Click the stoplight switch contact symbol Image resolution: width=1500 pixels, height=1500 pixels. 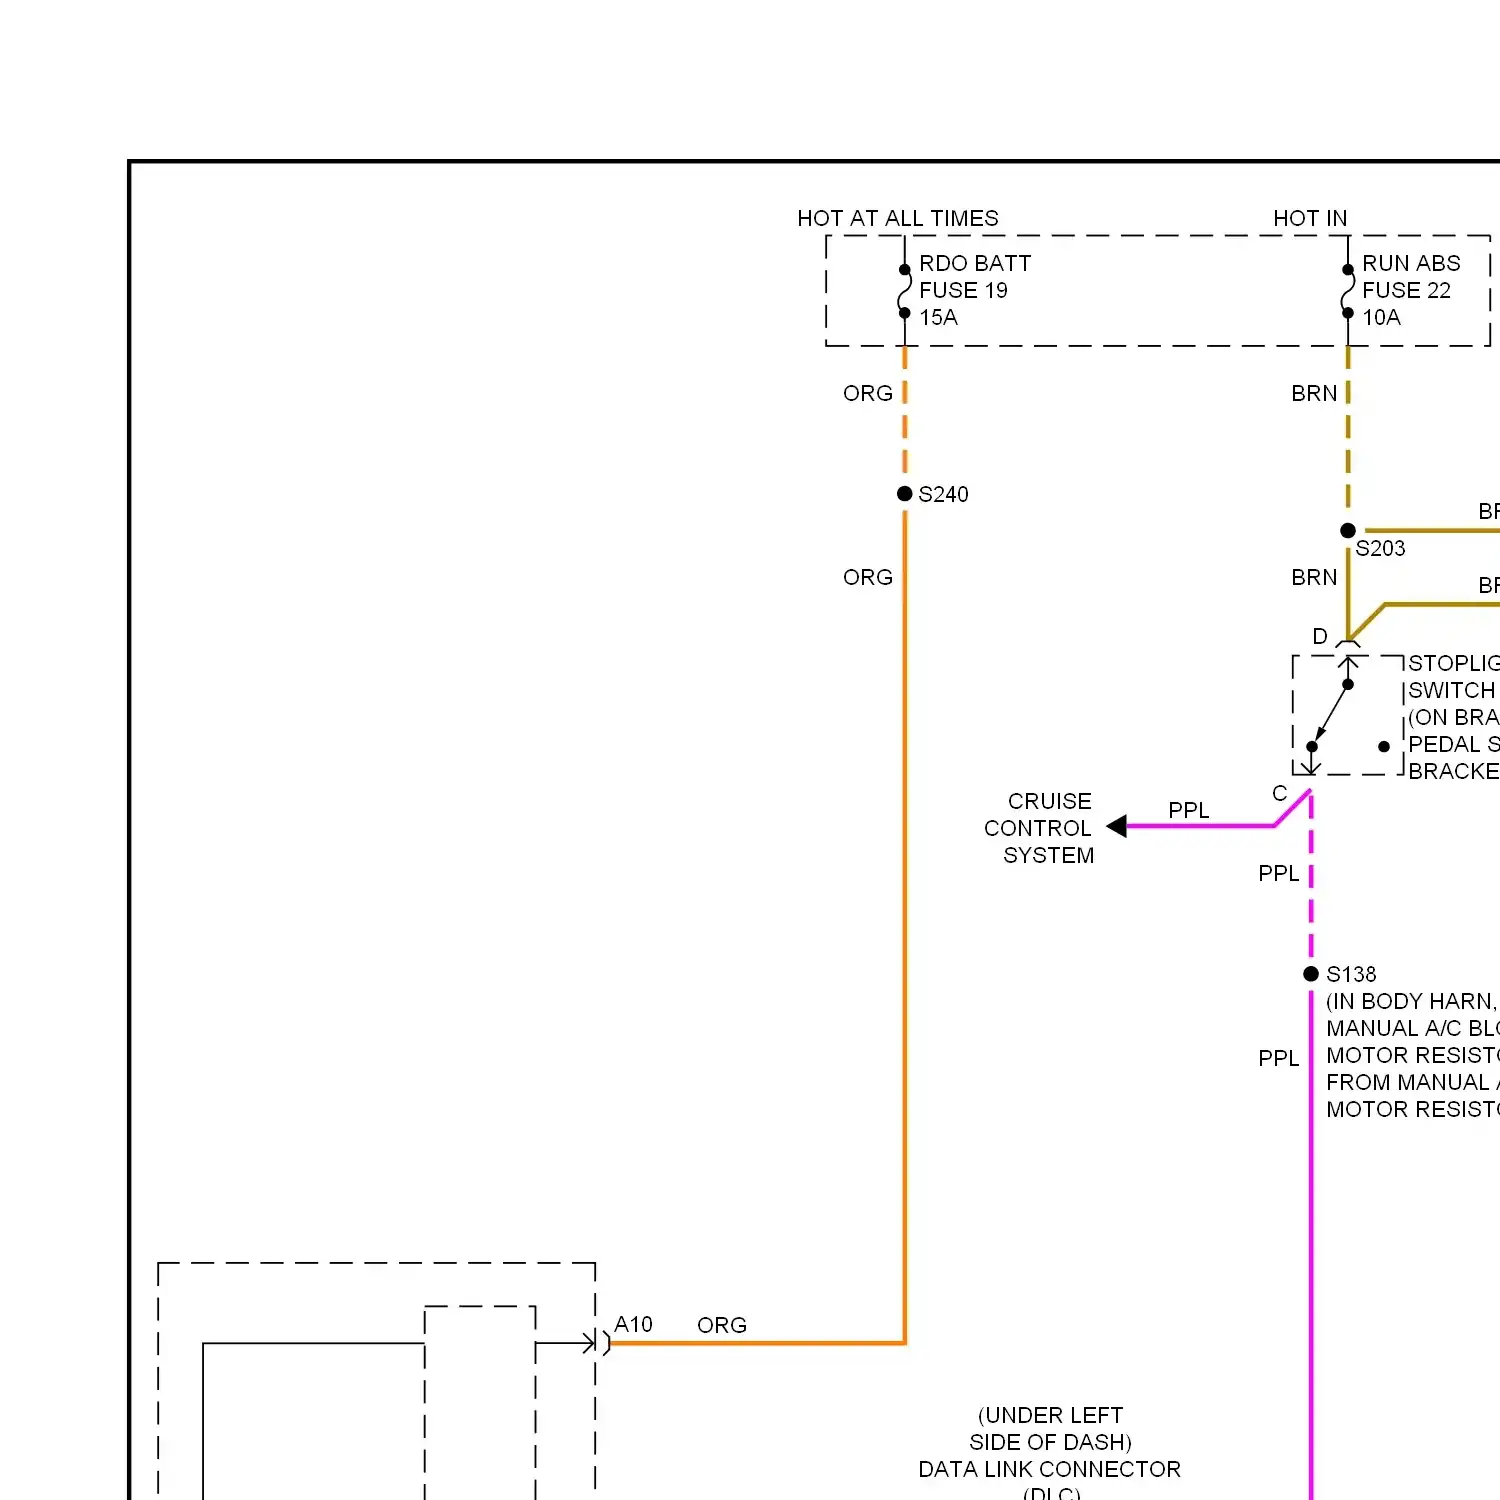(x=1348, y=715)
